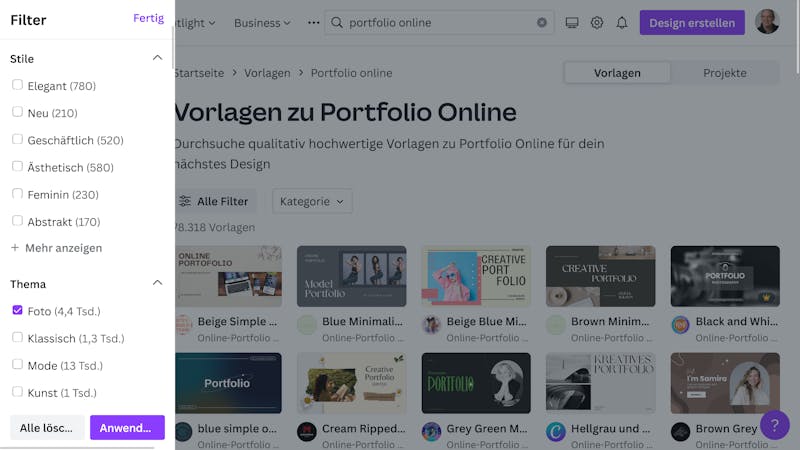Clear the search field with the X icon
Image resolution: width=800 pixels, height=450 pixels.
point(542,22)
